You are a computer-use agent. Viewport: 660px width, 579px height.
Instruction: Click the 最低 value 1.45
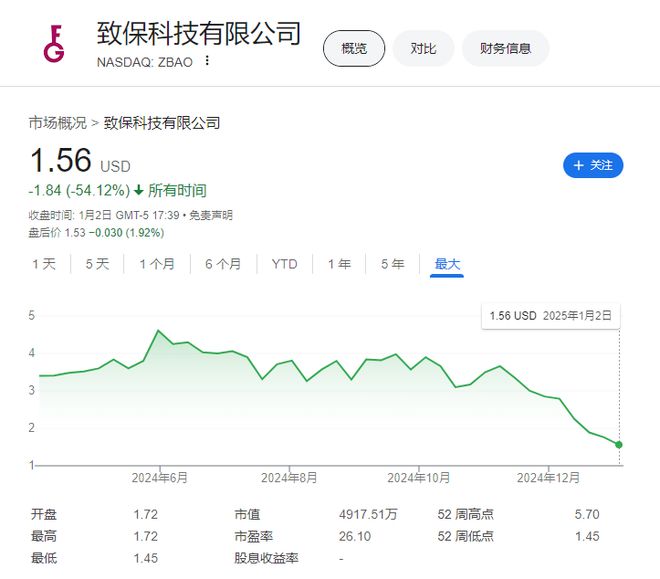click(146, 558)
